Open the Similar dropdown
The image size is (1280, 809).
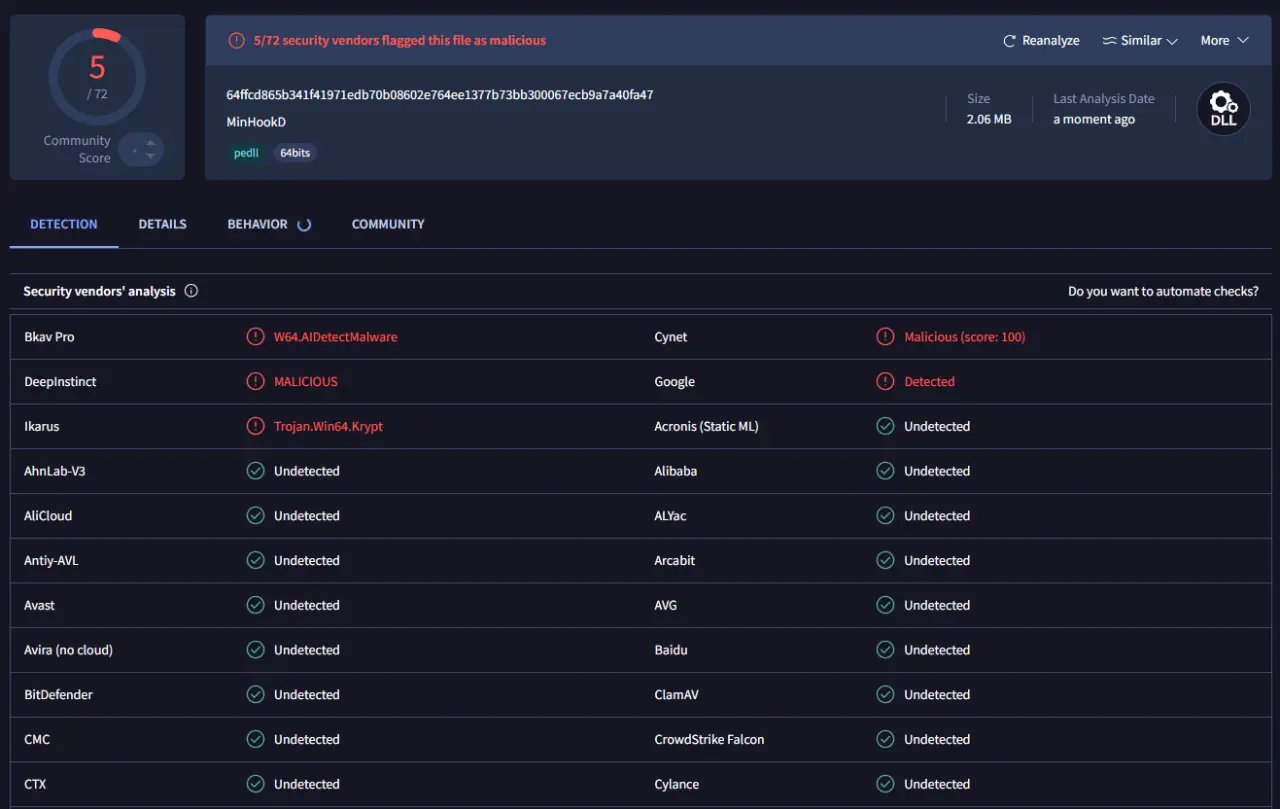pyautogui.click(x=1140, y=41)
